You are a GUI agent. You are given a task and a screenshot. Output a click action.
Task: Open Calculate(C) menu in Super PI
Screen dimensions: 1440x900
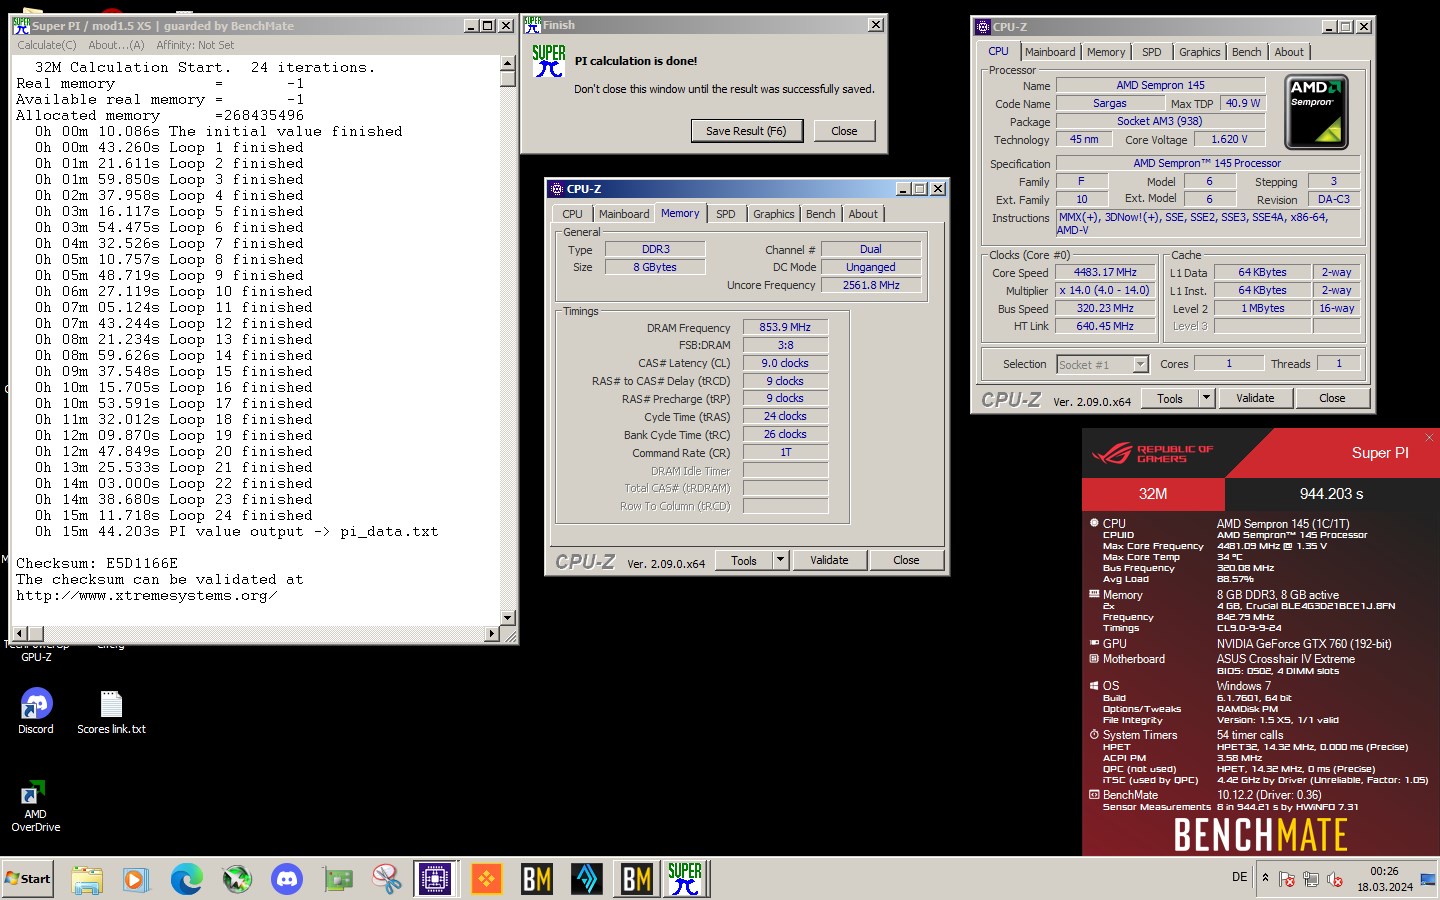[x=46, y=45]
